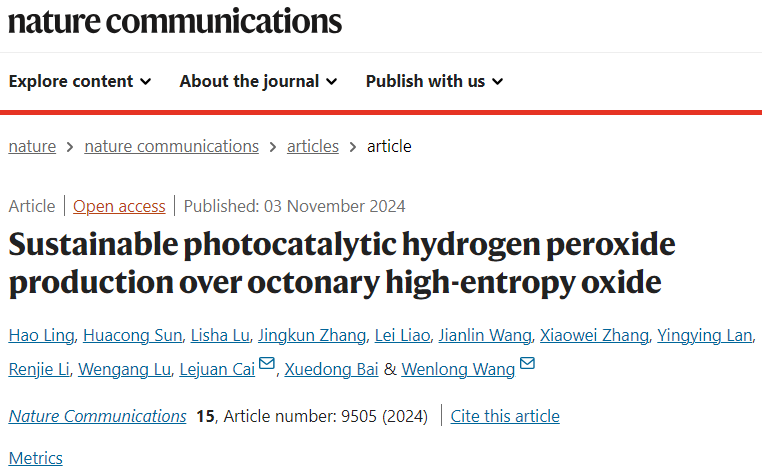Select author Yingying Lan
762x475 pixels.
pos(704,335)
